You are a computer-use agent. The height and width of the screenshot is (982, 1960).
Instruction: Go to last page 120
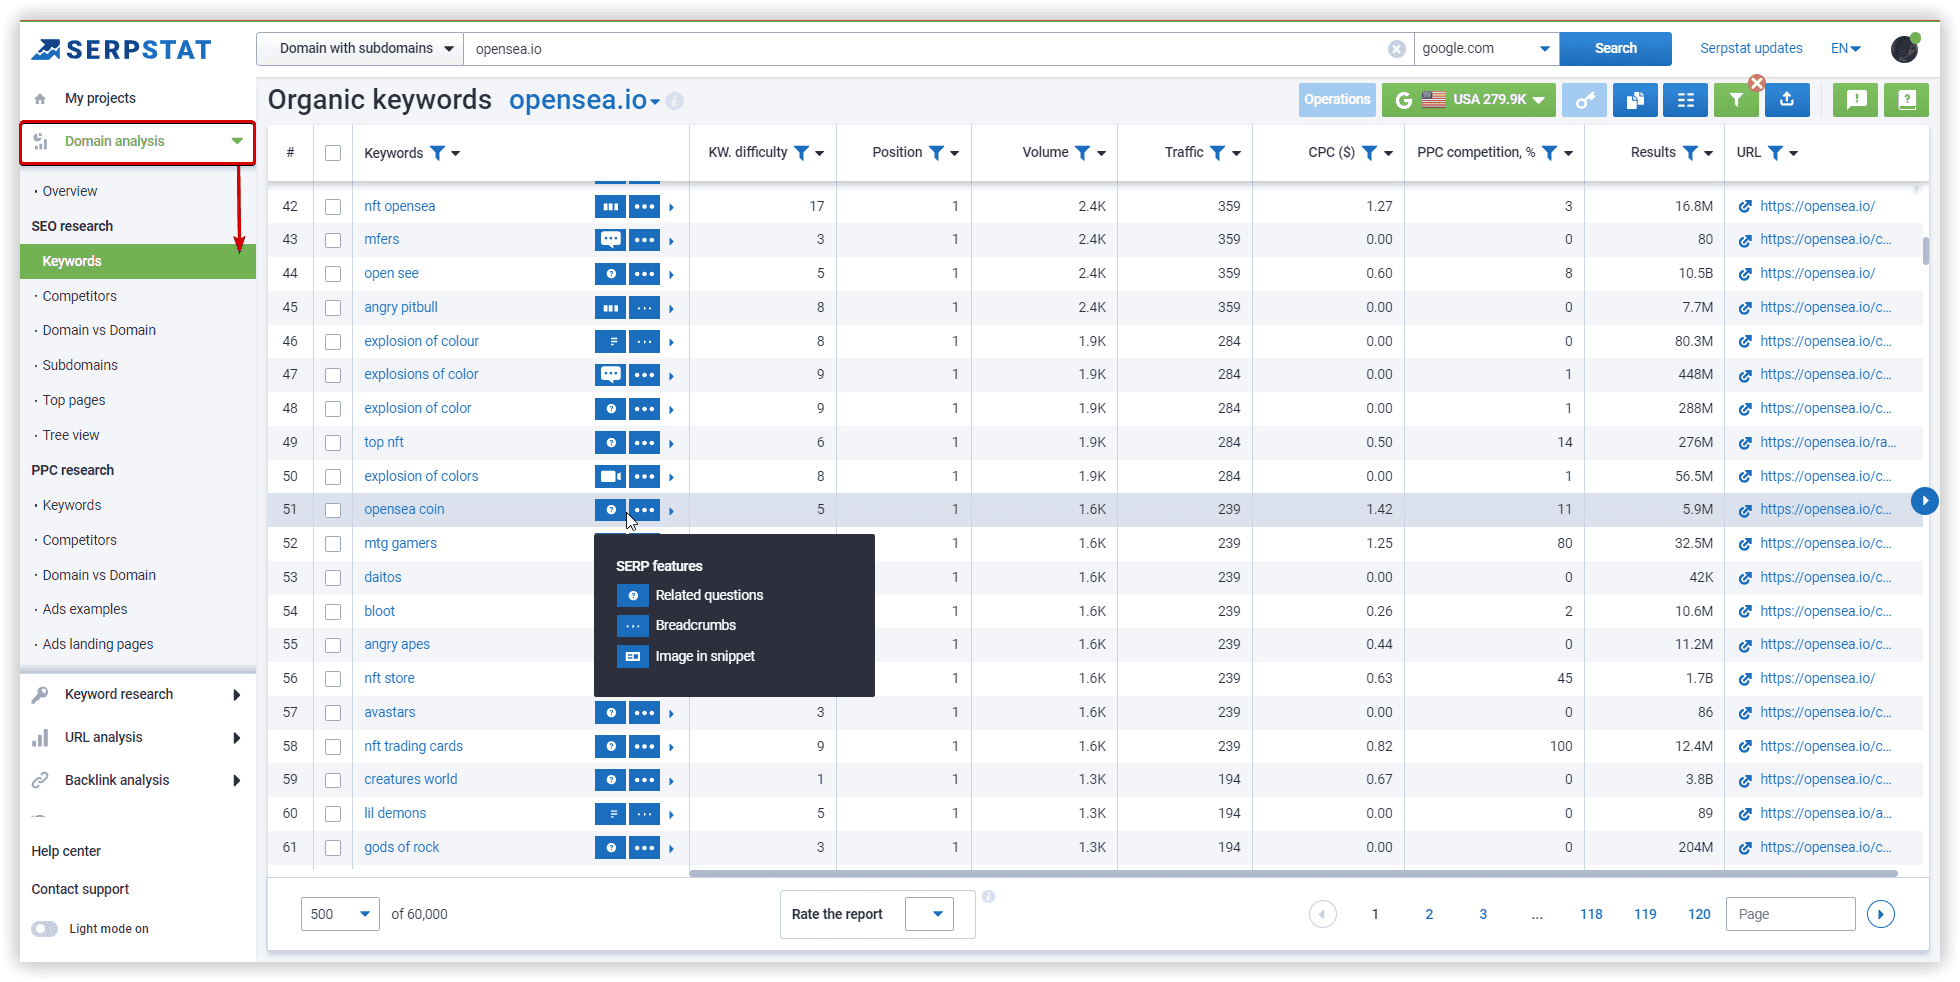pos(1699,914)
